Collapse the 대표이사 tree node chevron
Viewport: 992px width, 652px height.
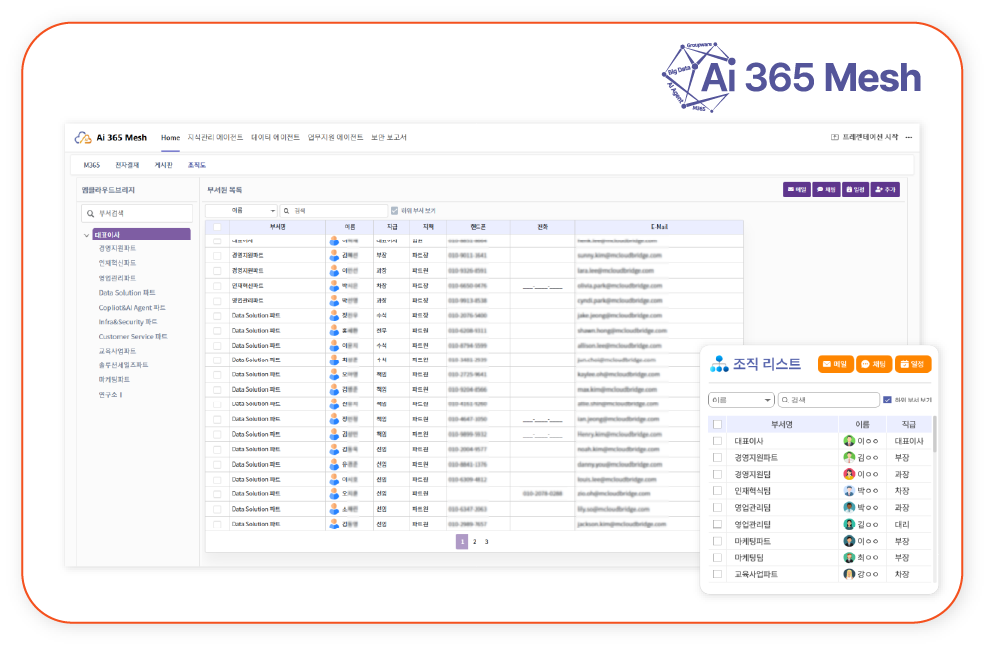pyautogui.click(x=87, y=235)
